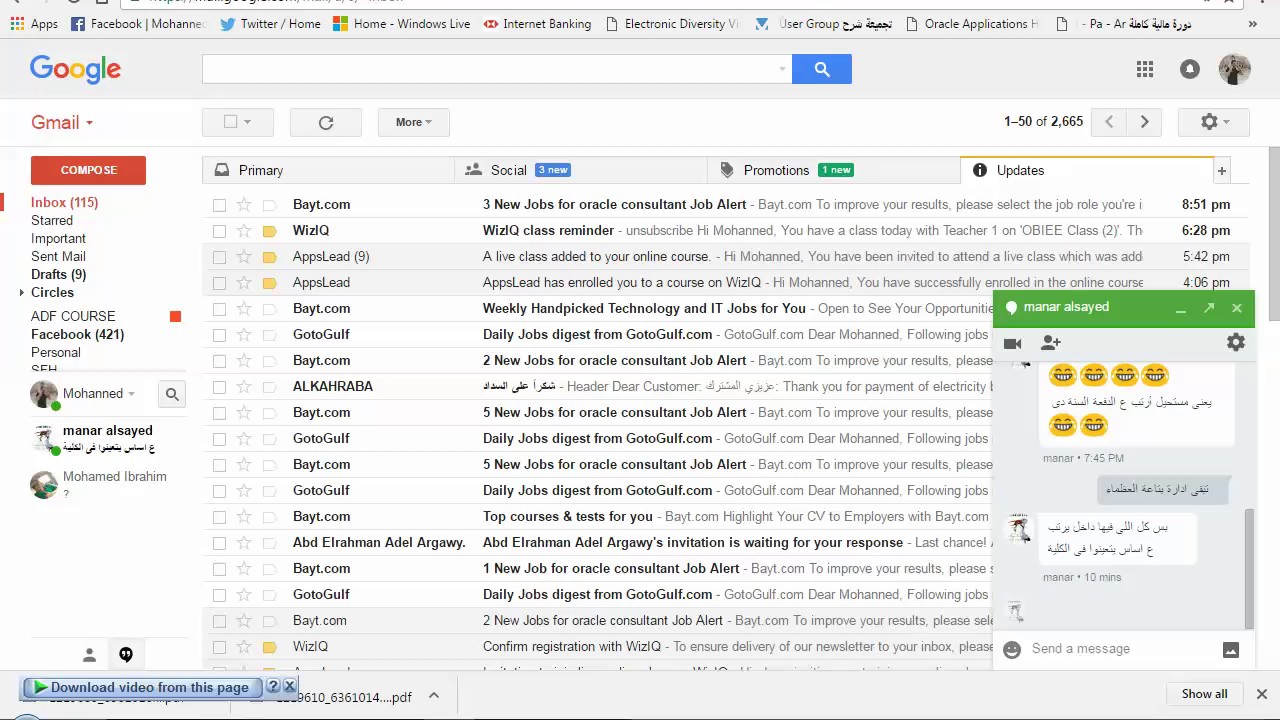Star the WizIQ class reminder email
The width and height of the screenshot is (1280, 720).
coord(244,230)
